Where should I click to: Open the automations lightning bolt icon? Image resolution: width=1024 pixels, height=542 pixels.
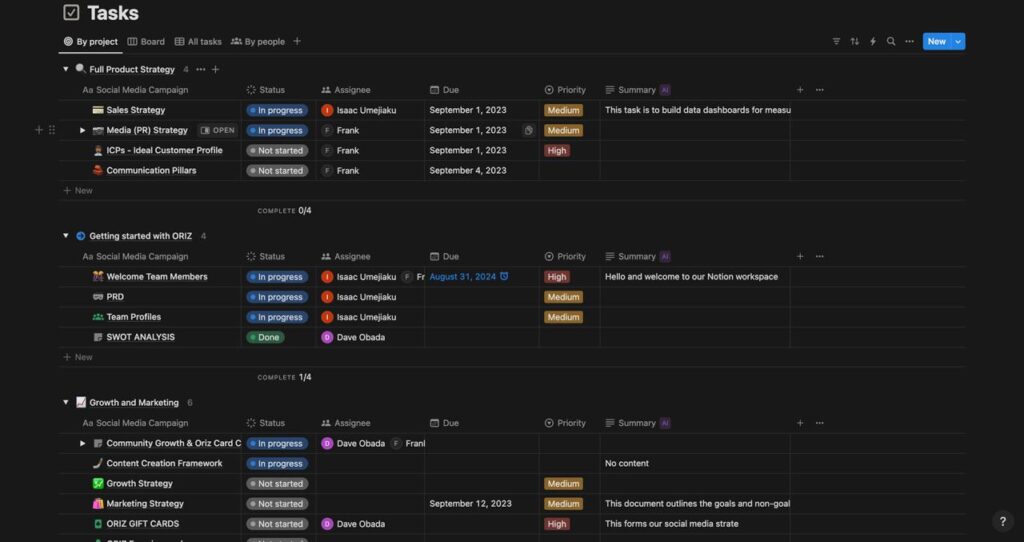click(x=872, y=41)
